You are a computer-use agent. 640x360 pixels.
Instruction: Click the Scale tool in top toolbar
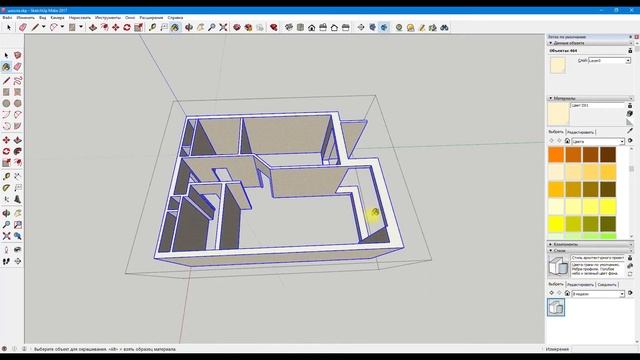pos(138,27)
